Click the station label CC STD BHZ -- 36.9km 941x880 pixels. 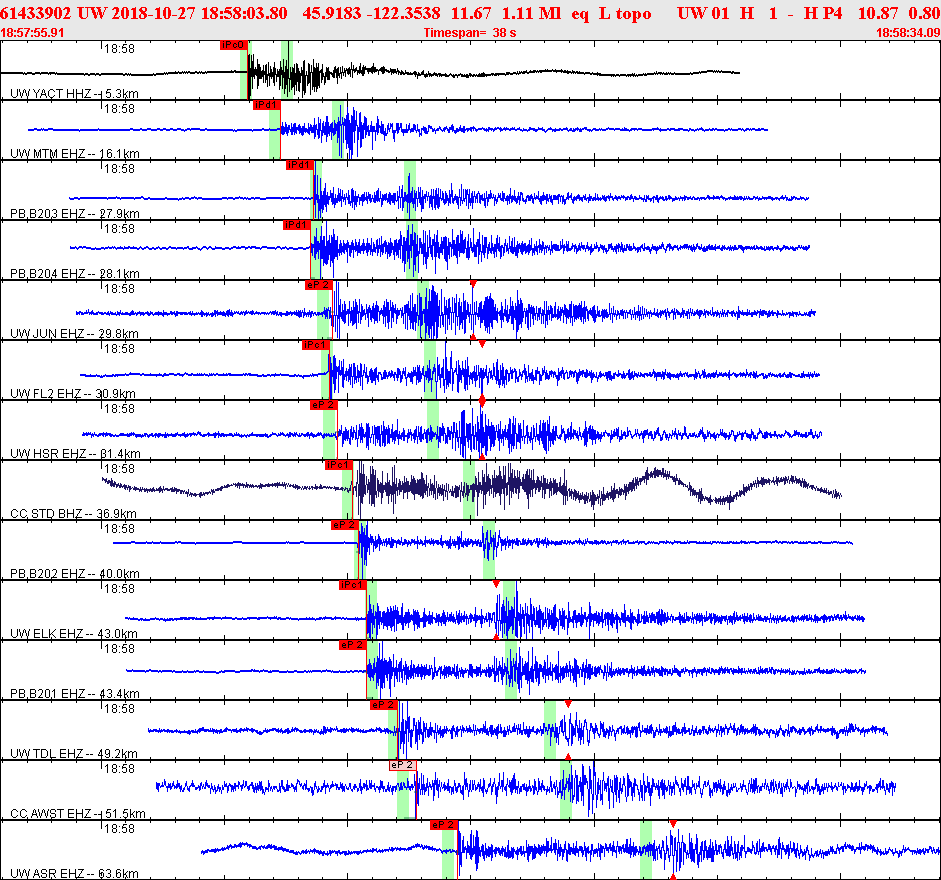(74, 514)
